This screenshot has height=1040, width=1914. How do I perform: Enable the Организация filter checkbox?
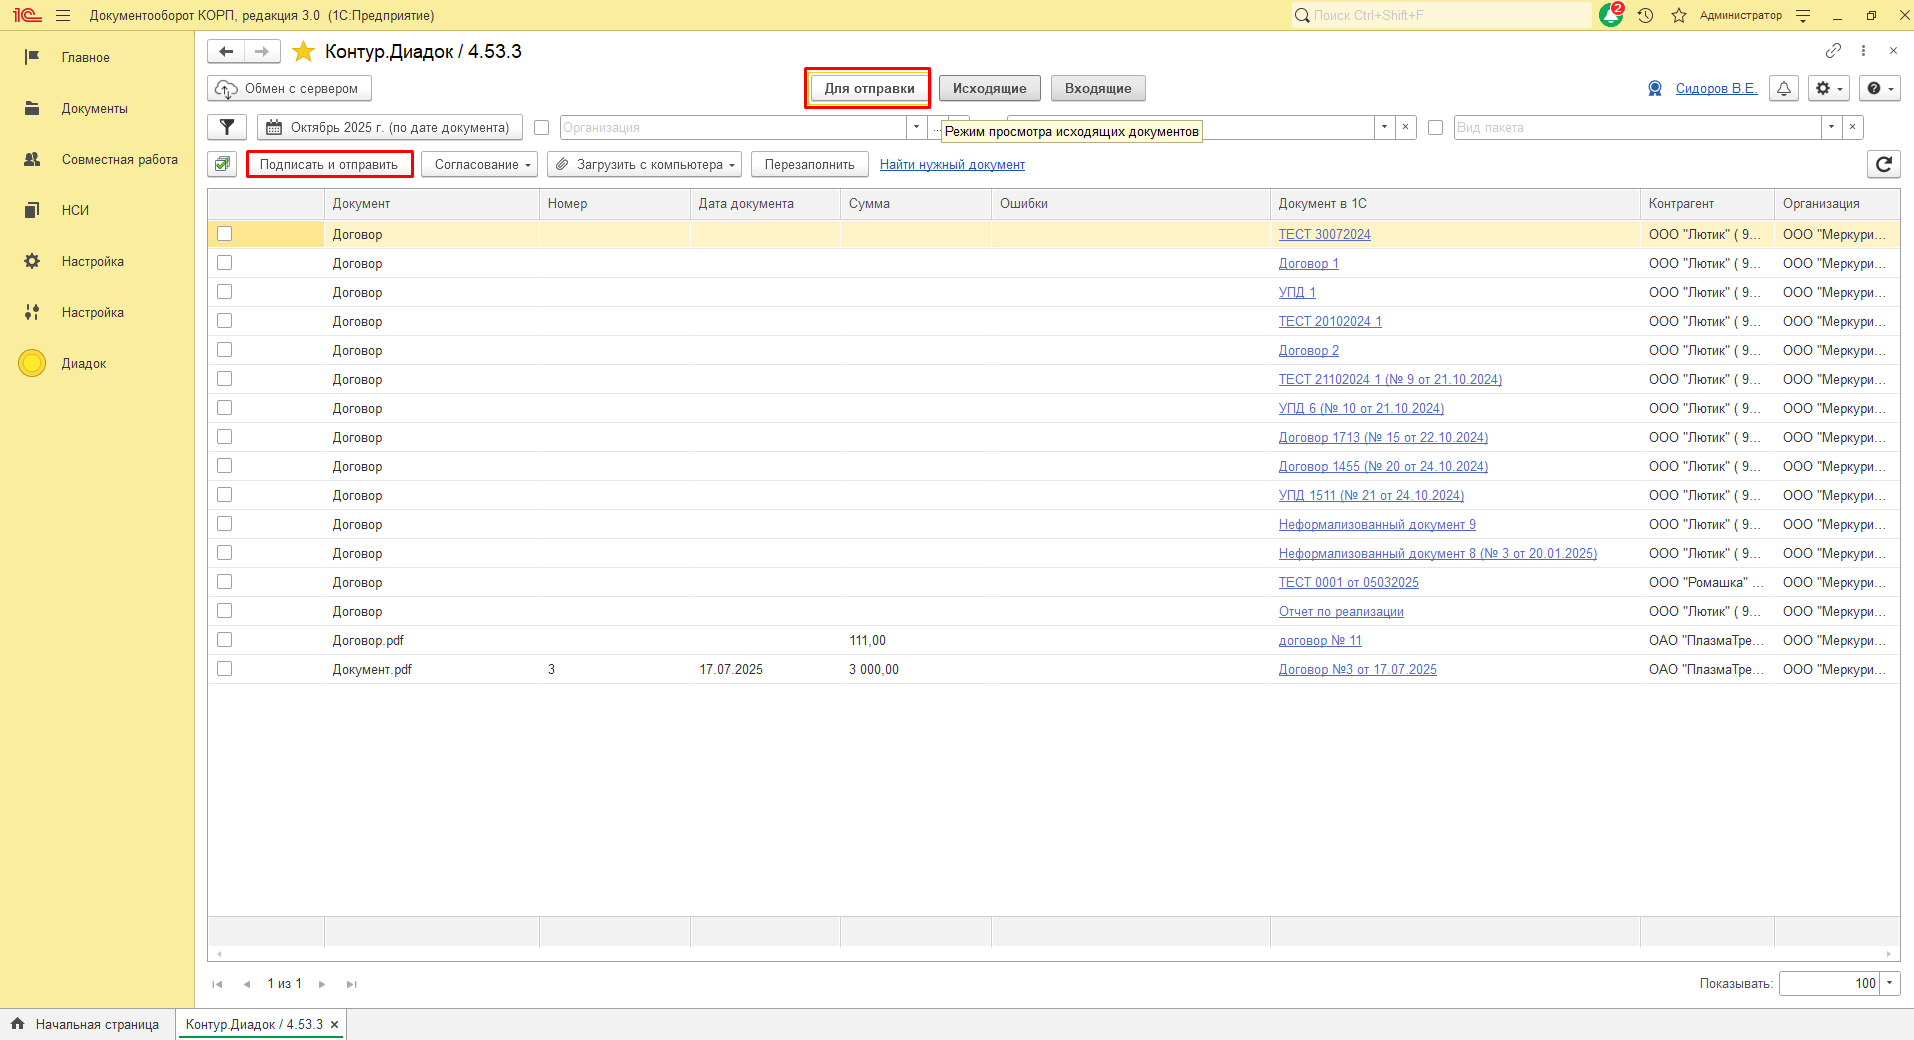(x=542, y=127)
